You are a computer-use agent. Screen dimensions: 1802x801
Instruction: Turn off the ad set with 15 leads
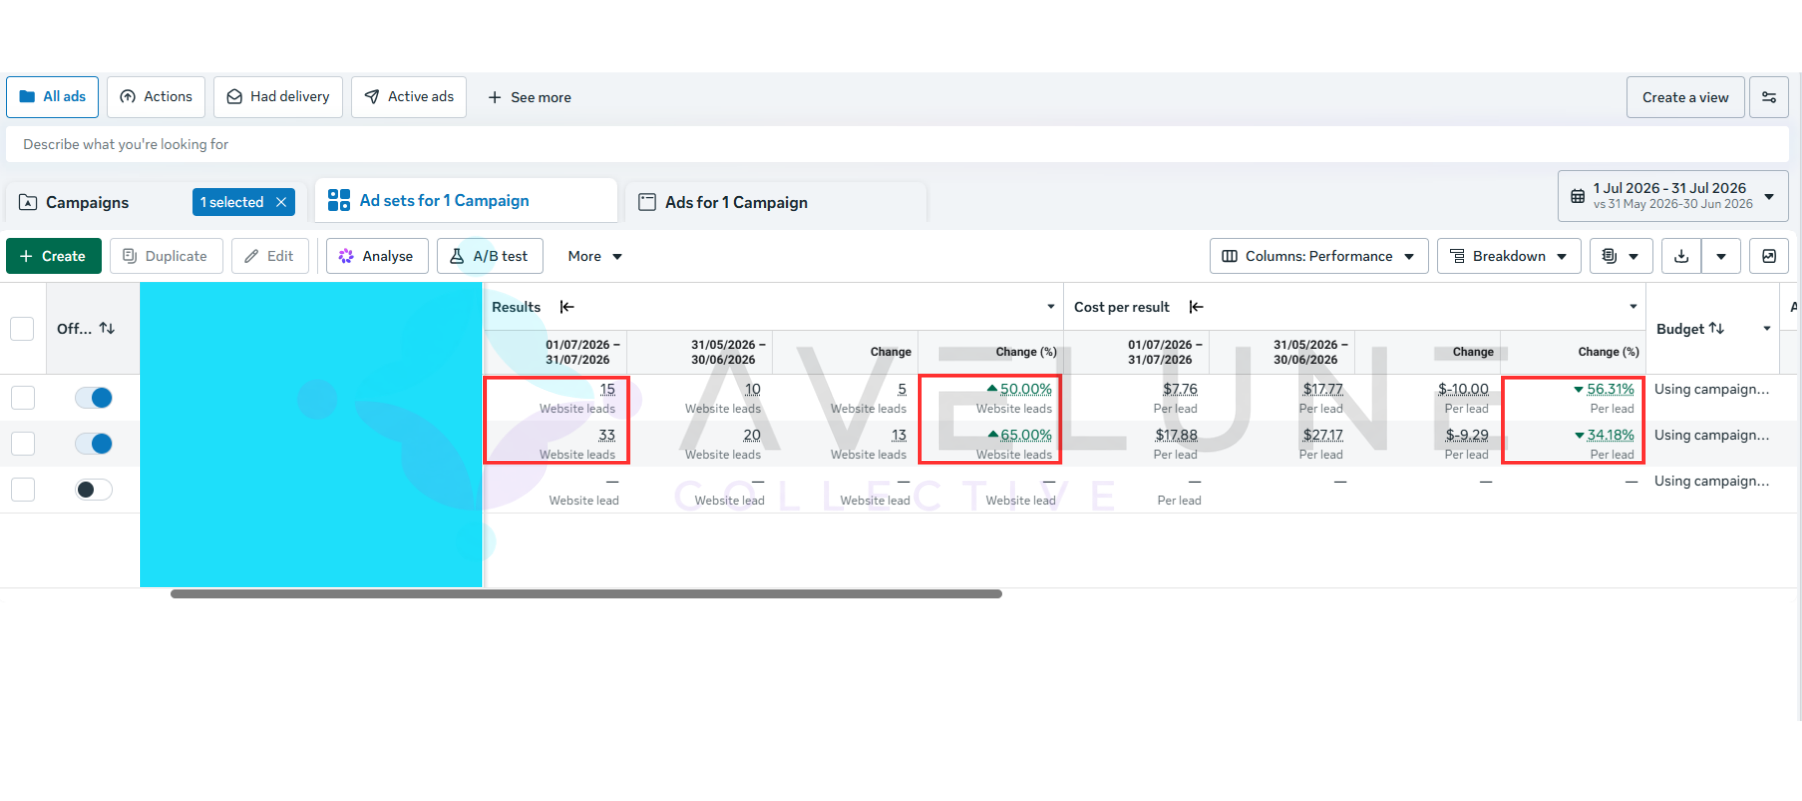[x=94, y=398]
